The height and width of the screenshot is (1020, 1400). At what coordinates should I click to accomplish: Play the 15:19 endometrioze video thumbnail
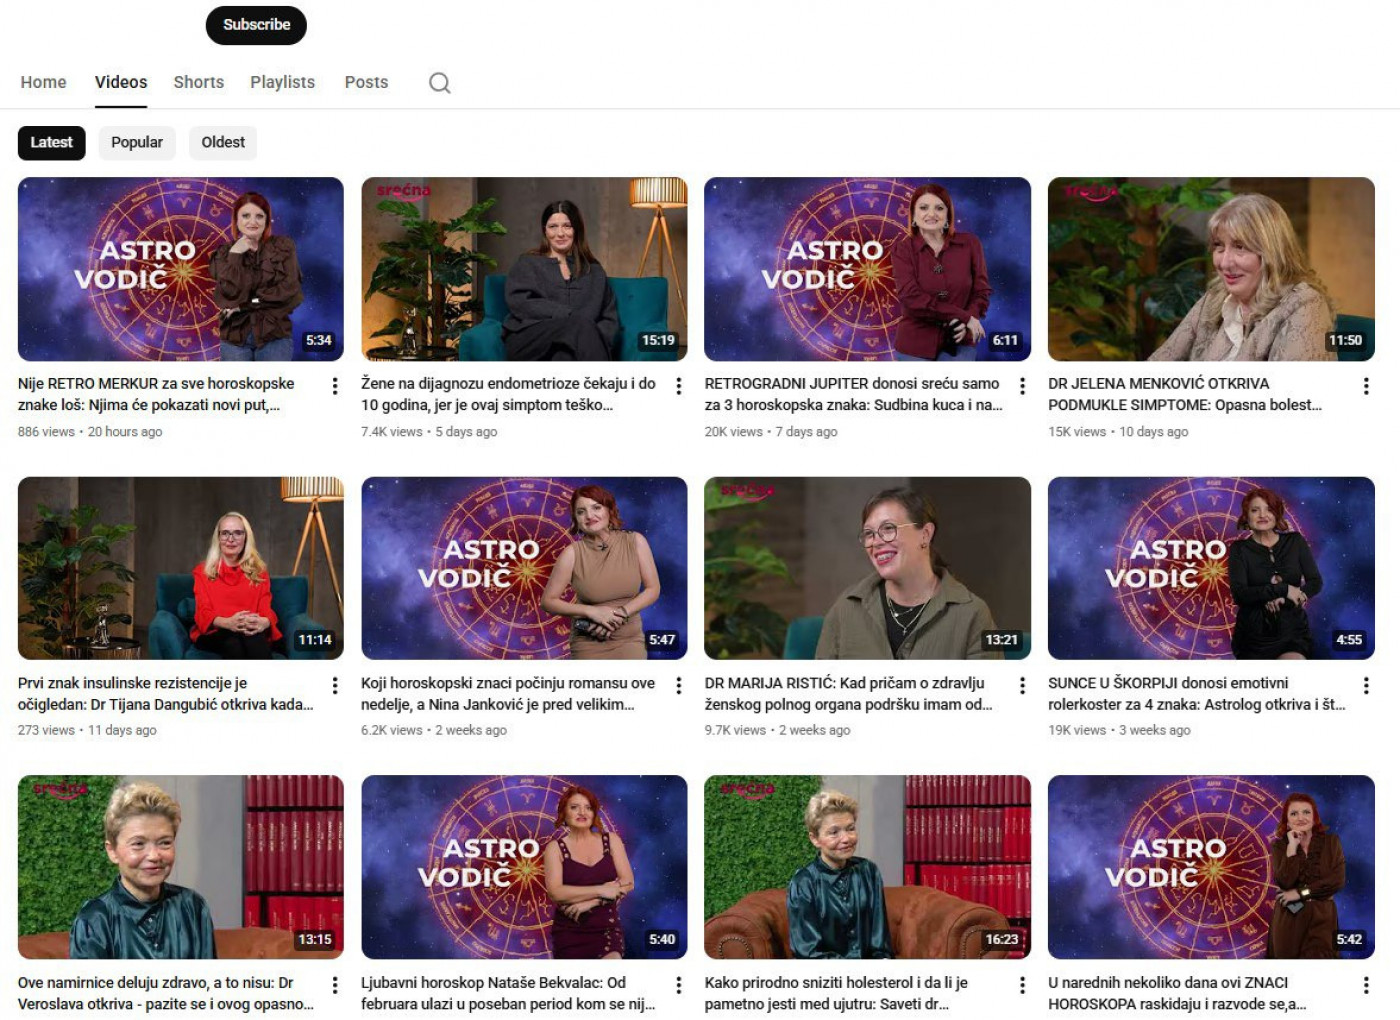tap(524, 269)
